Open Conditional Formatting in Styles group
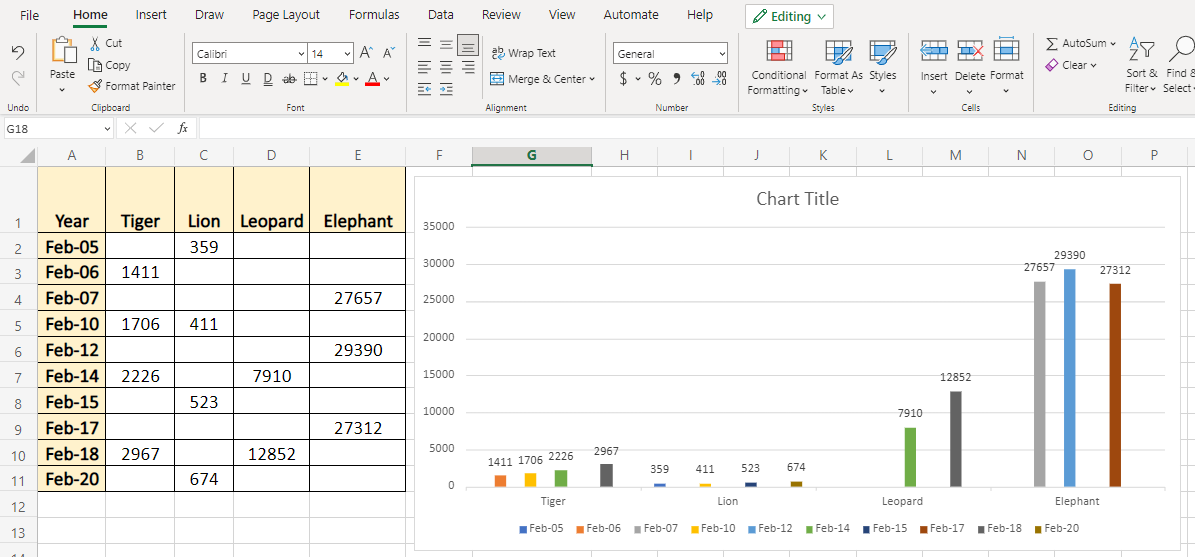The width and height of the screenshot is (1195, 557). (778, 67)
